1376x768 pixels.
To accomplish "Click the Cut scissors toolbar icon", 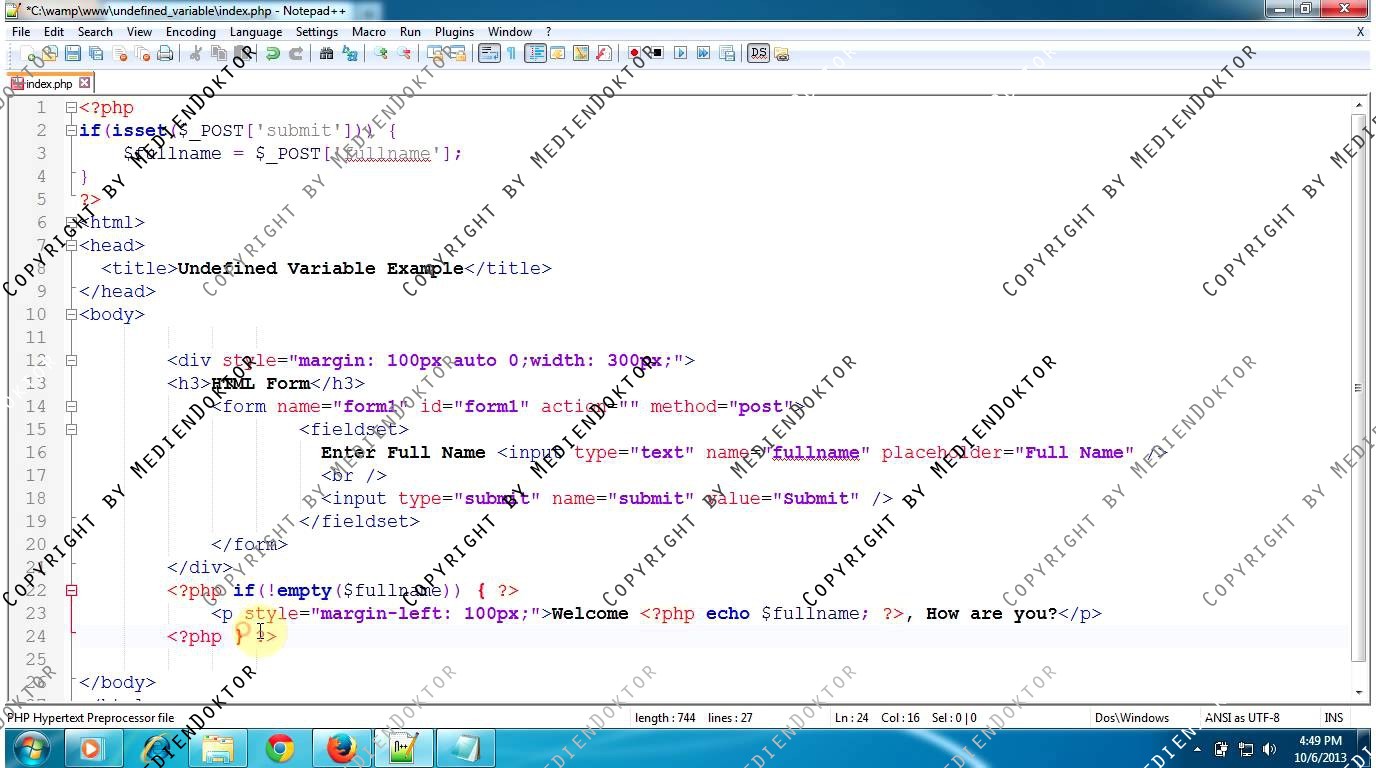I will click(196, 54).
